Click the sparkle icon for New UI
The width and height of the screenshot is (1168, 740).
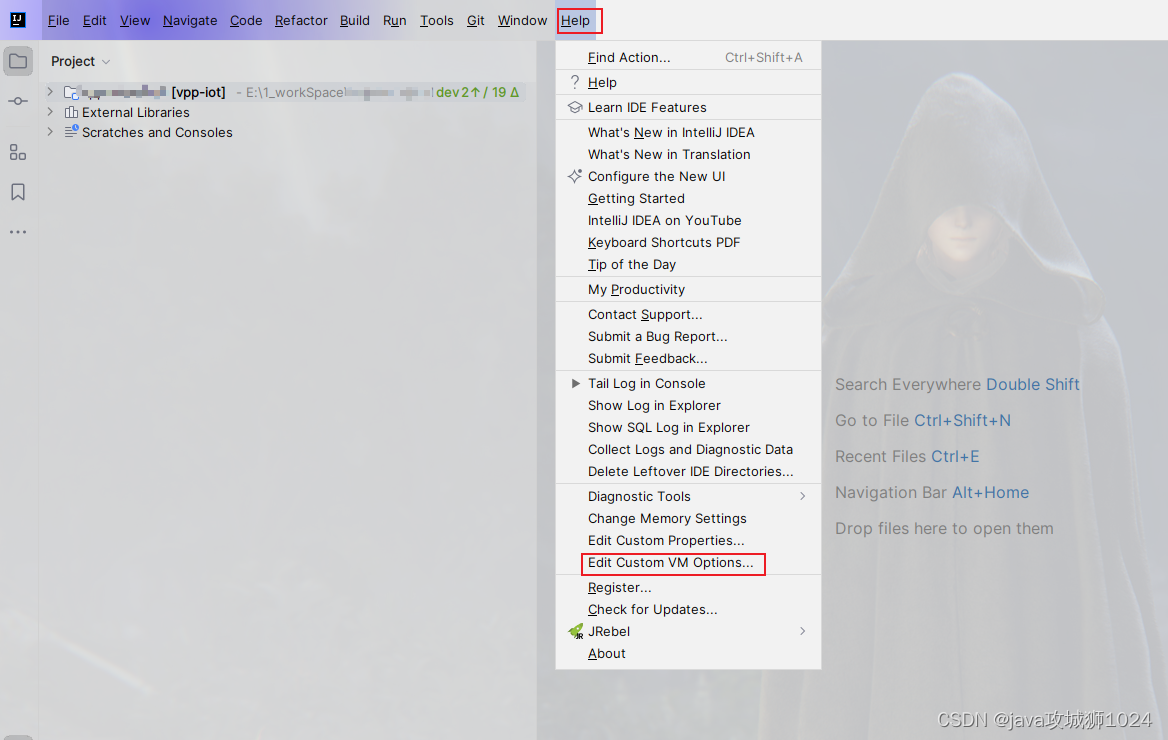[574, 177]
